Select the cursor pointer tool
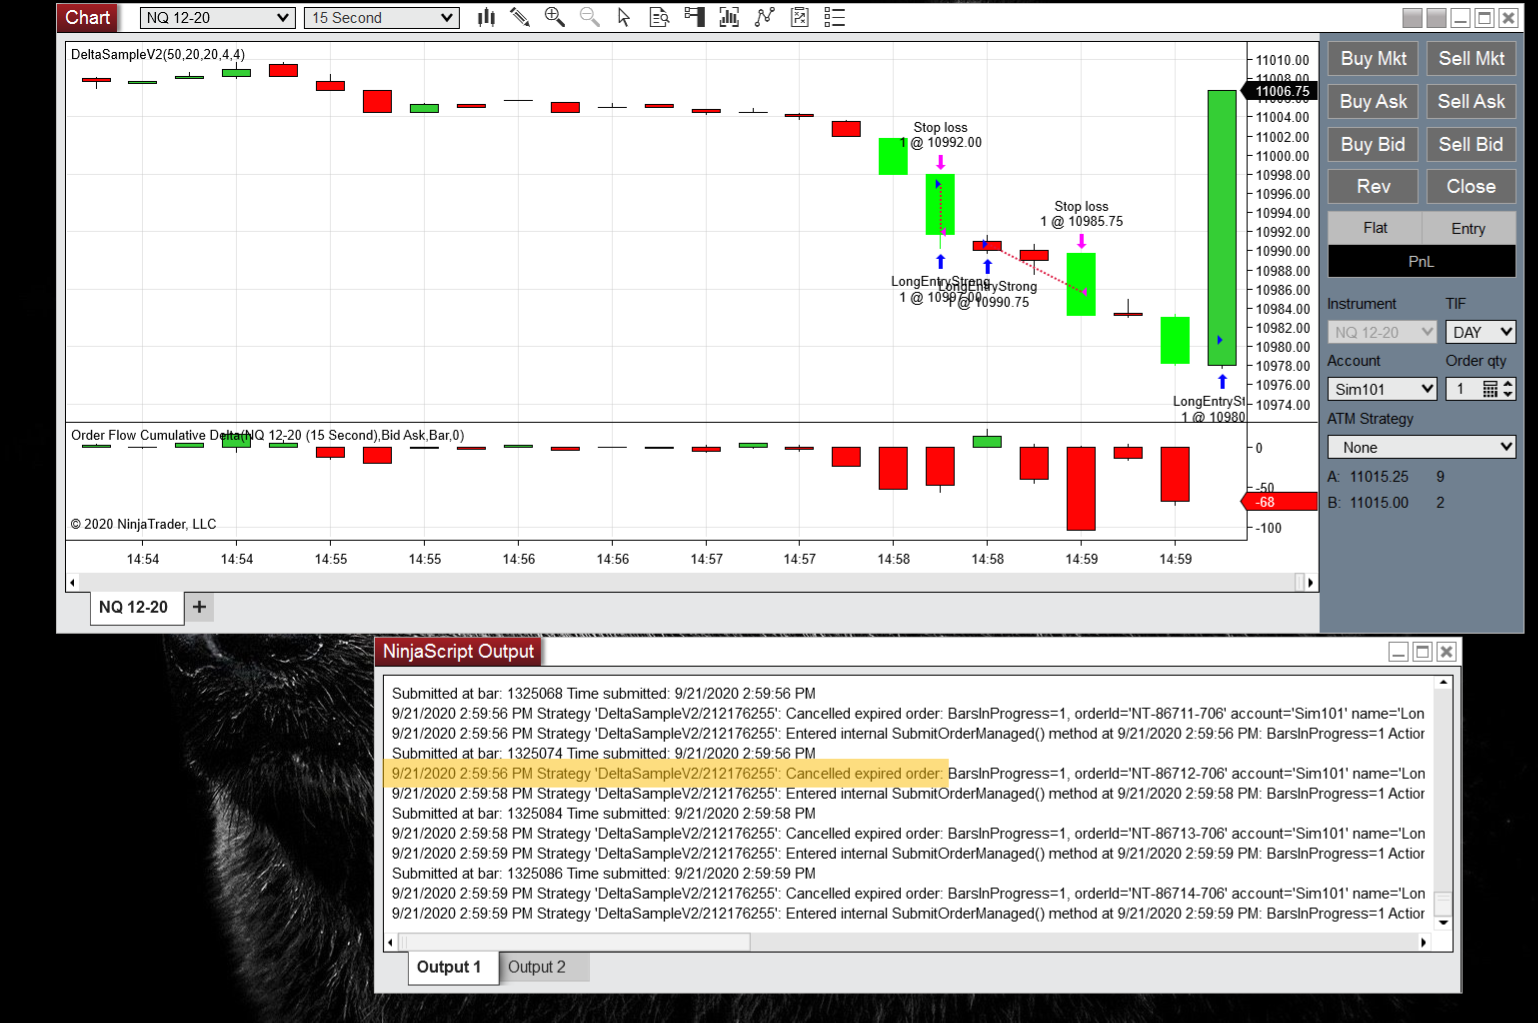The height and width of the screenshot is (1023, 1538). [x=624, y=17]
